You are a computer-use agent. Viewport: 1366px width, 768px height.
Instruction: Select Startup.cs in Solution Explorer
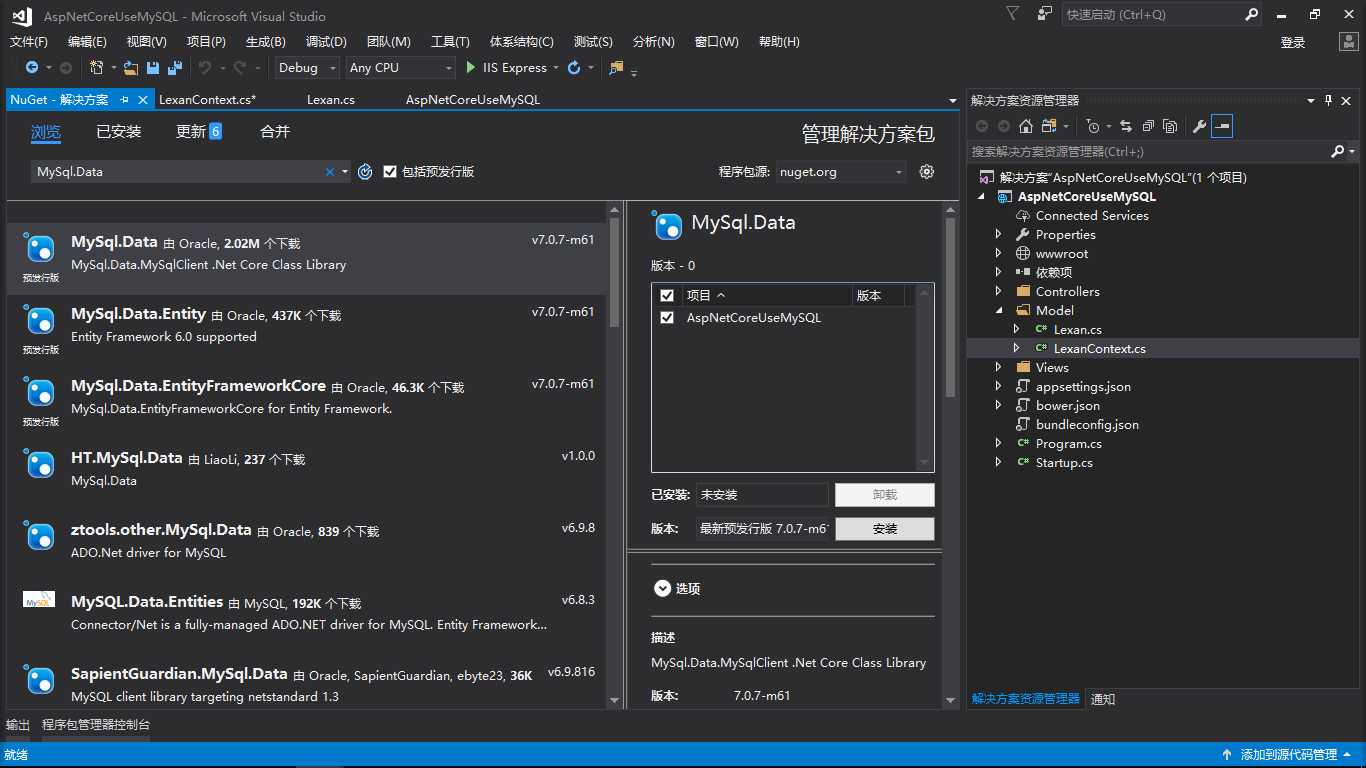coord(1064,463)
